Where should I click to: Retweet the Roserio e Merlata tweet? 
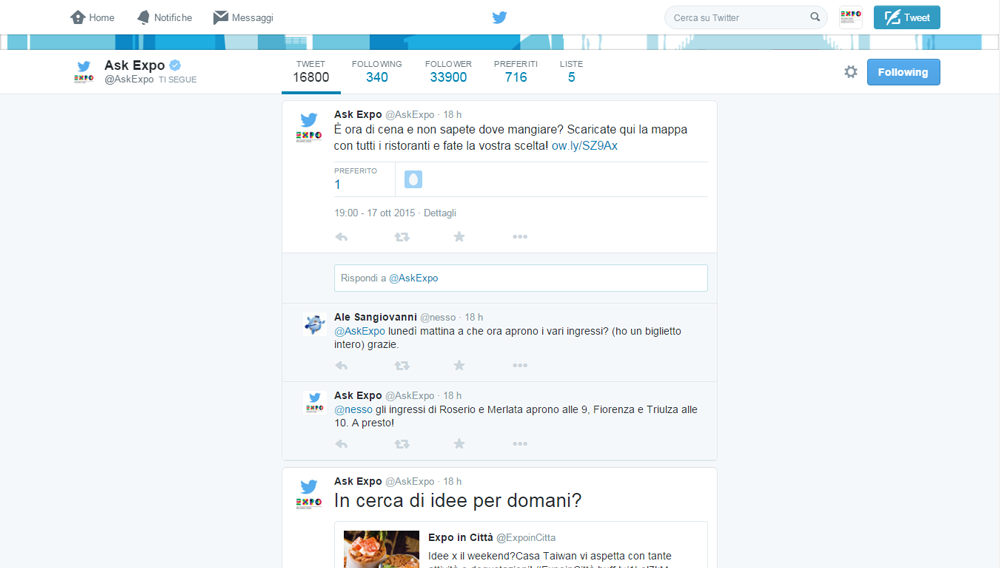tap(402, 444)
